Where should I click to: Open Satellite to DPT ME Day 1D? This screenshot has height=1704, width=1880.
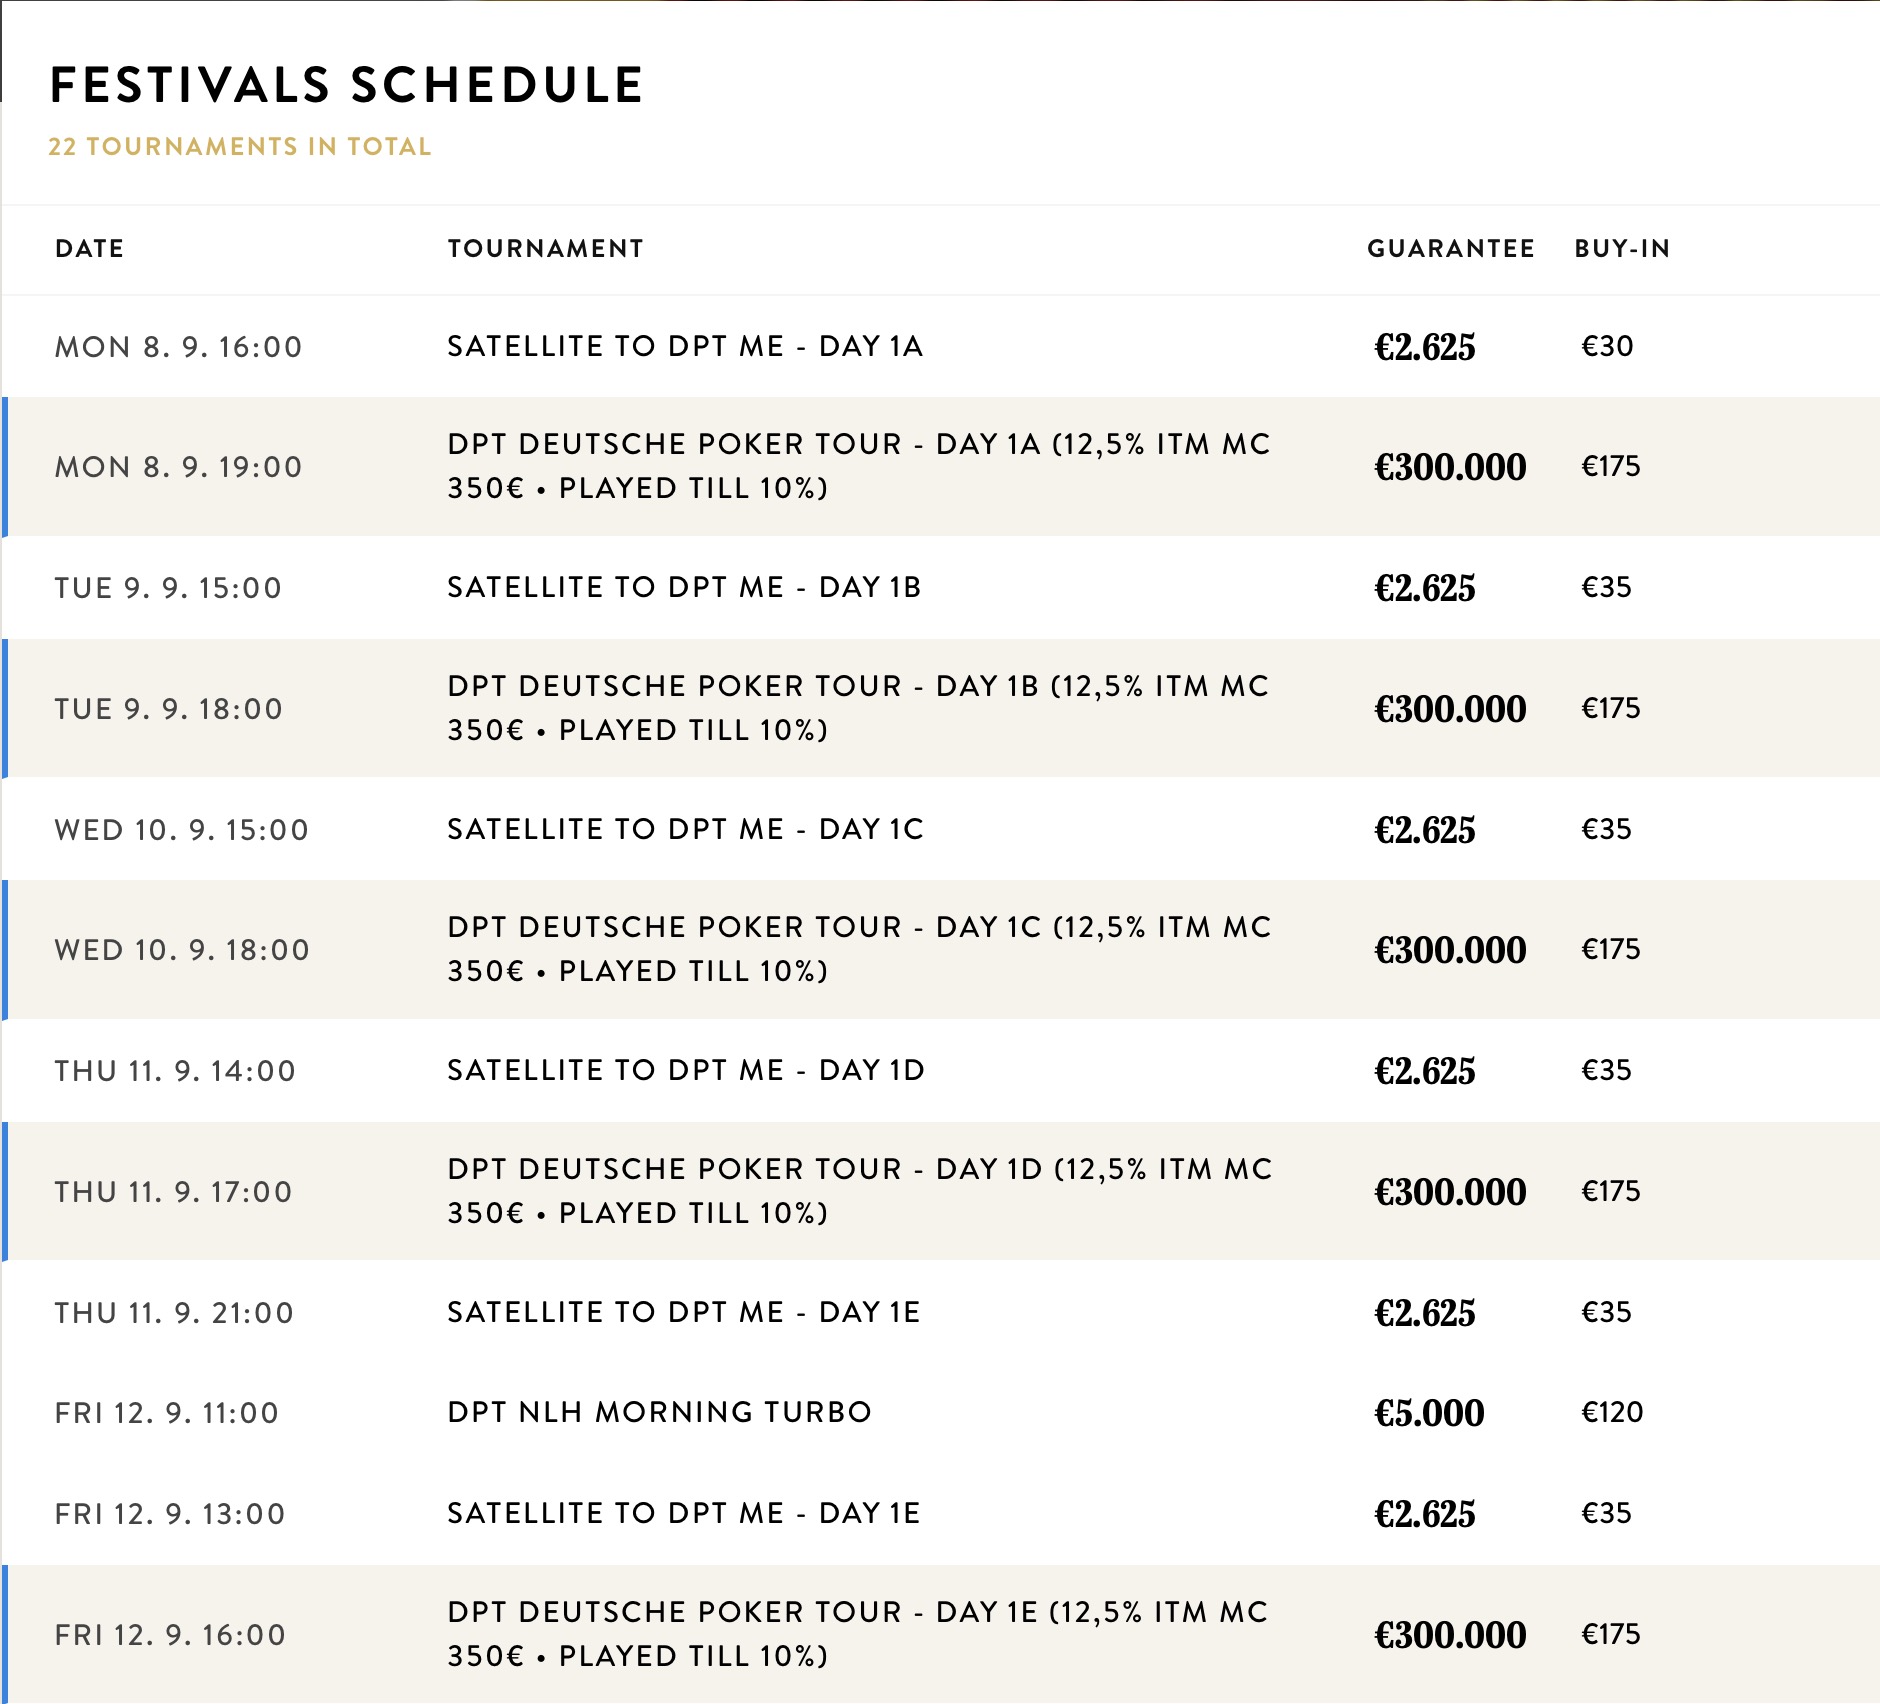click(685, 1070)
